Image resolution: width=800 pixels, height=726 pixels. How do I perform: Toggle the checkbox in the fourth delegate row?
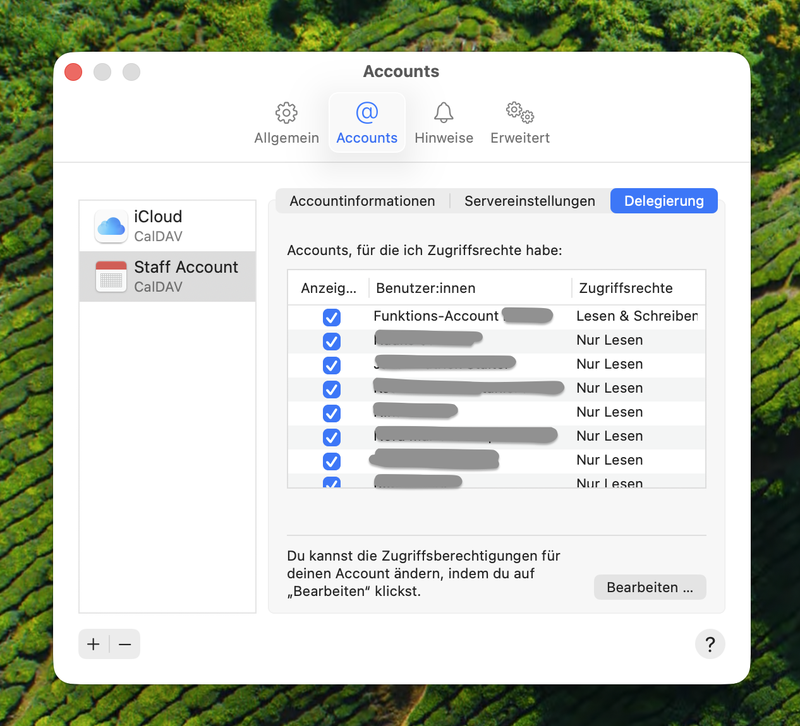click(x=332, y=389)
